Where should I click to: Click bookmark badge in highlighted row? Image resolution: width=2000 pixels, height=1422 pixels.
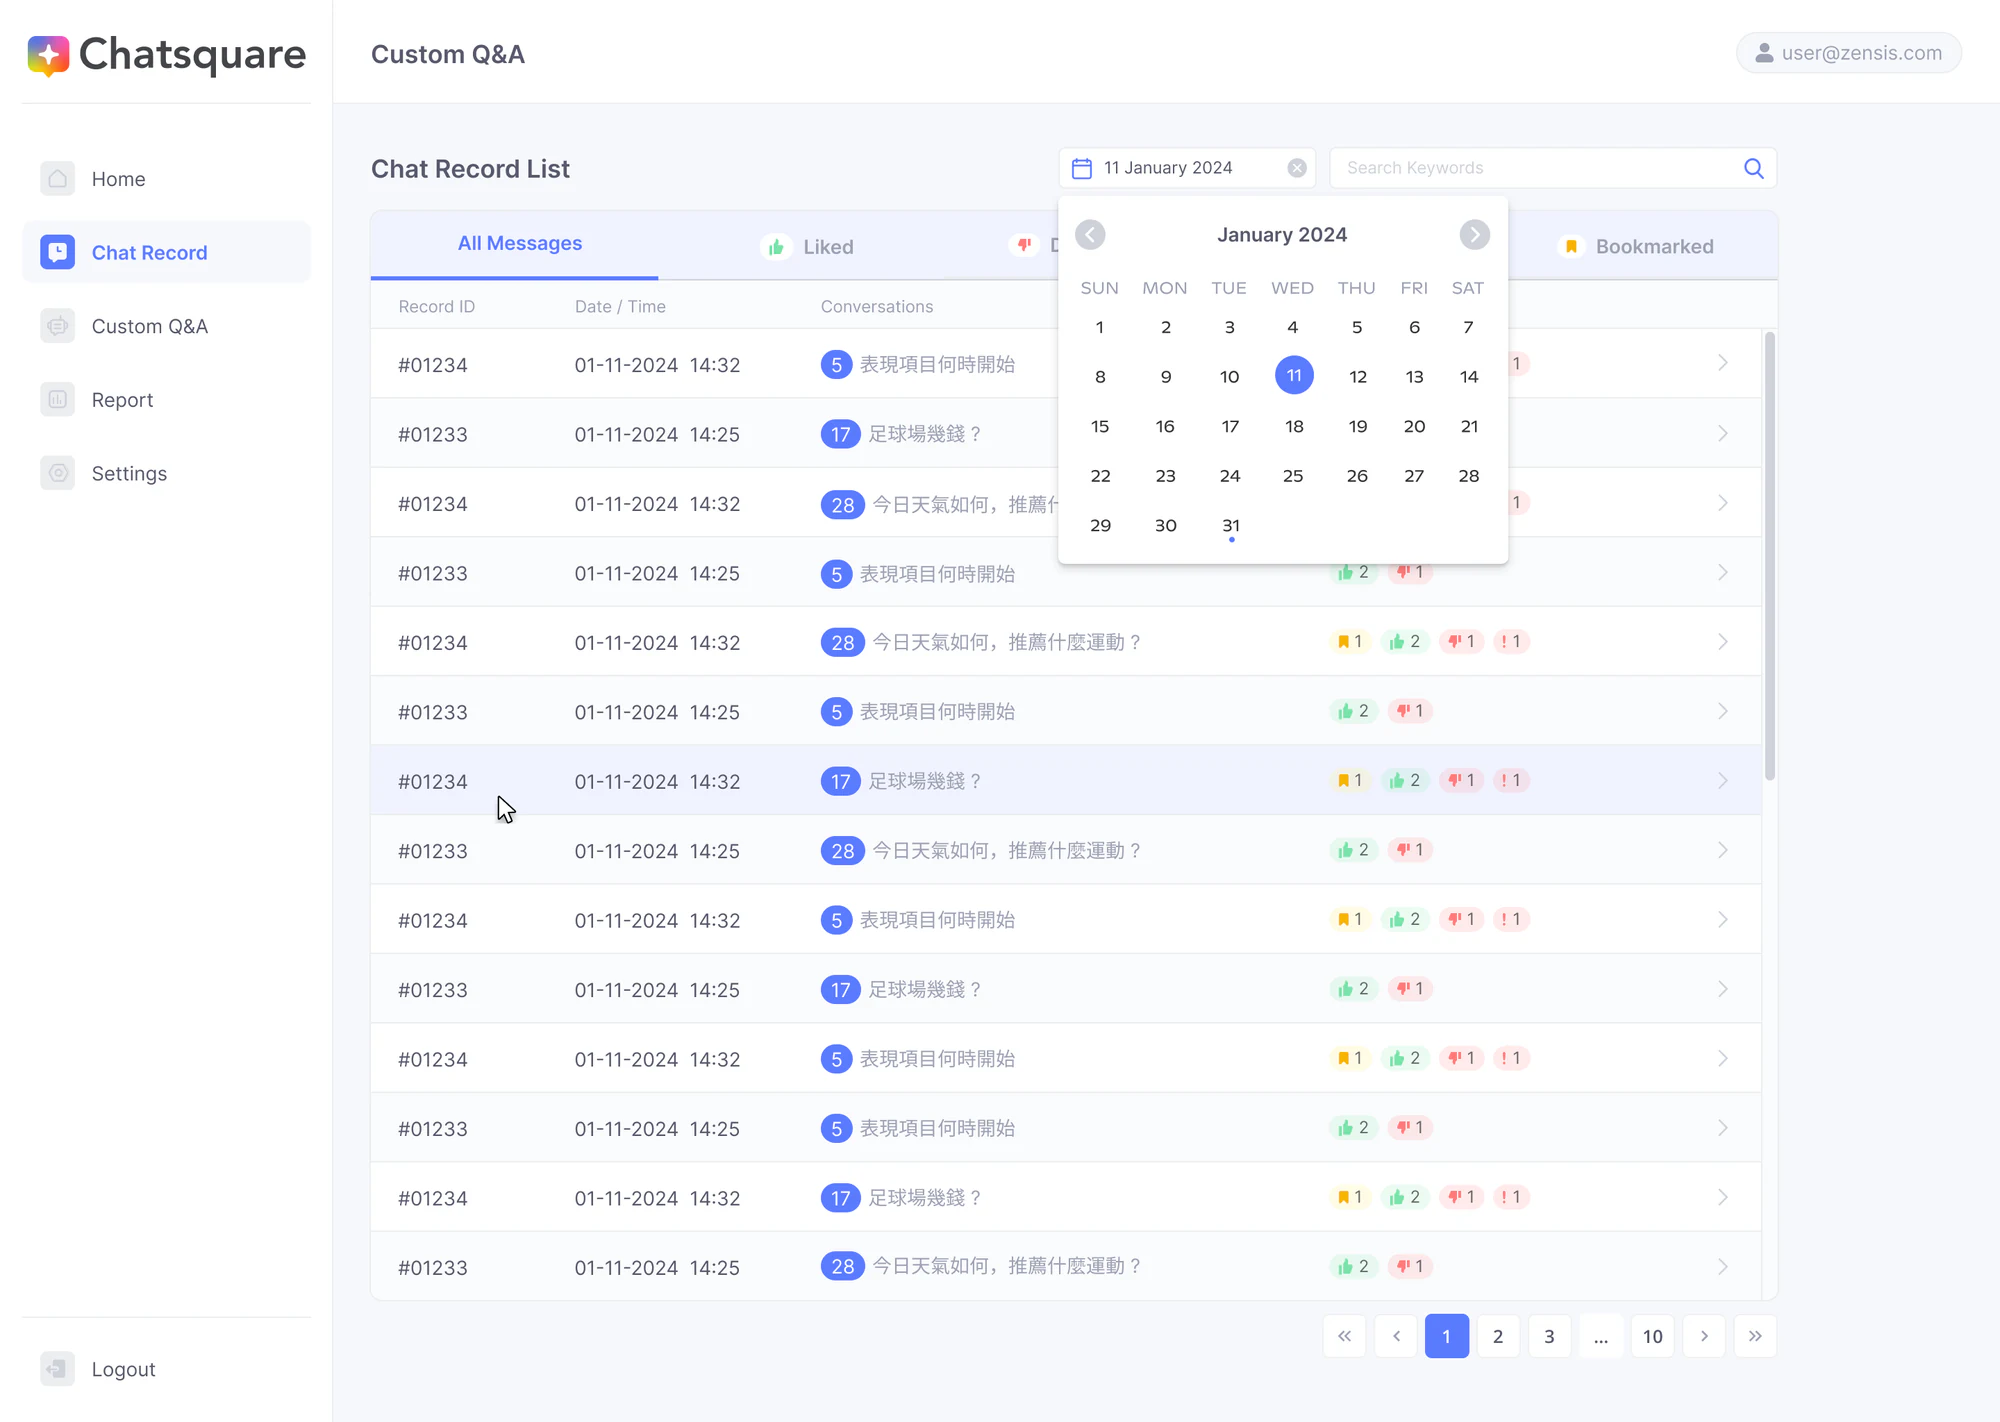point(1350,780)
